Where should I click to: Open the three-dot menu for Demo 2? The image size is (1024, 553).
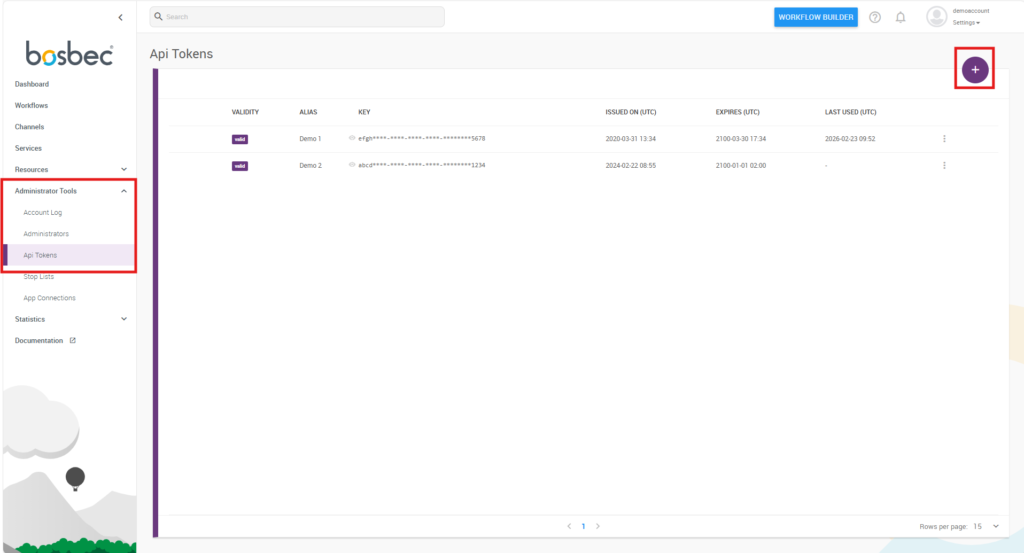click(944, 165)
